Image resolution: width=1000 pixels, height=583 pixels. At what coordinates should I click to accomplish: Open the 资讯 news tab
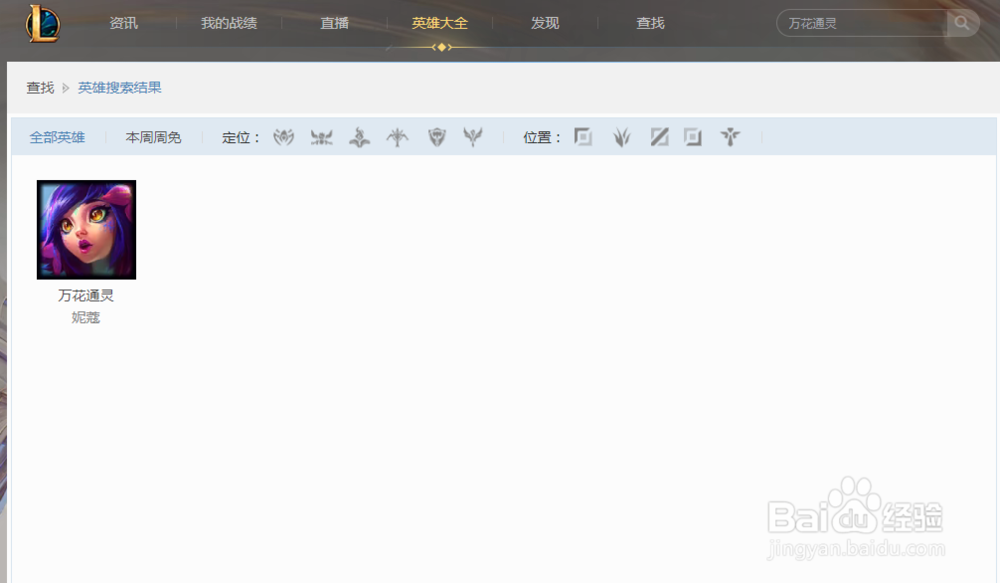(x=123, y=24)
